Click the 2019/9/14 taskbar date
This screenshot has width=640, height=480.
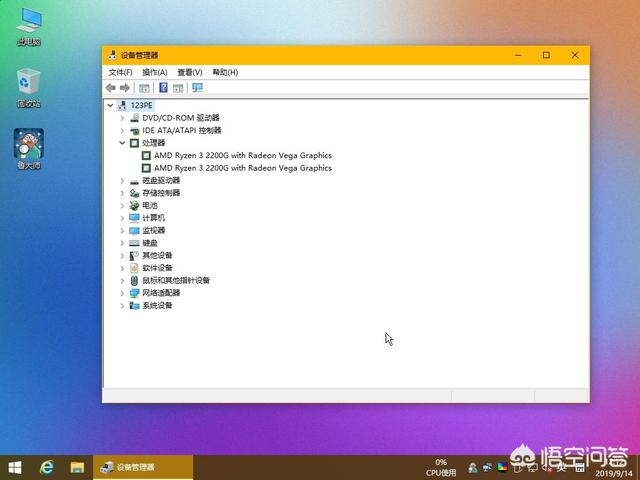point(613,473)
